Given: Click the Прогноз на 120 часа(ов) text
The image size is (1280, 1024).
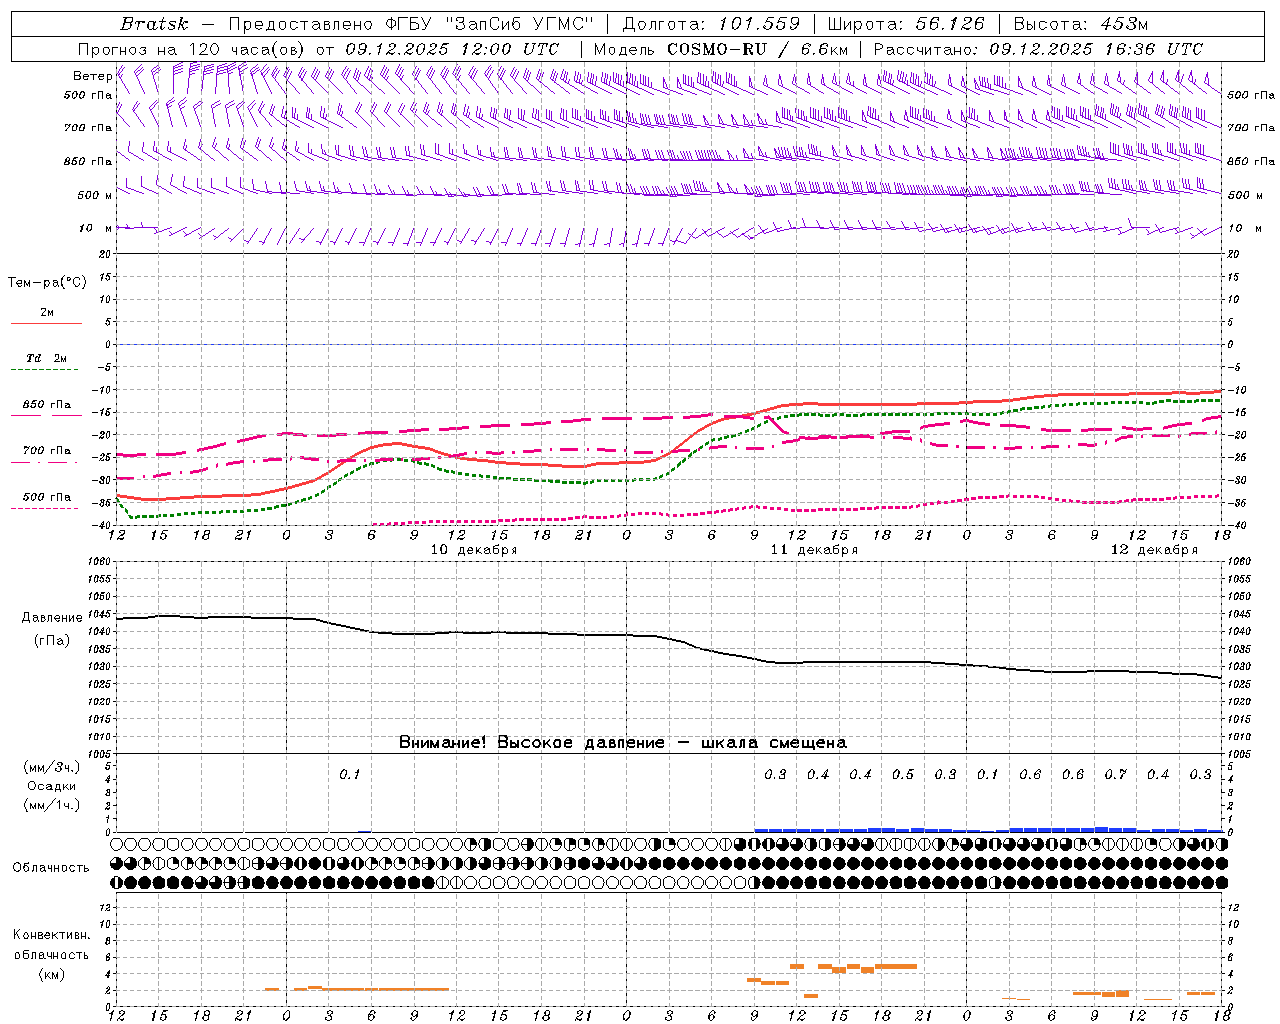Looking at the screenshot, I should coord(193,49).
